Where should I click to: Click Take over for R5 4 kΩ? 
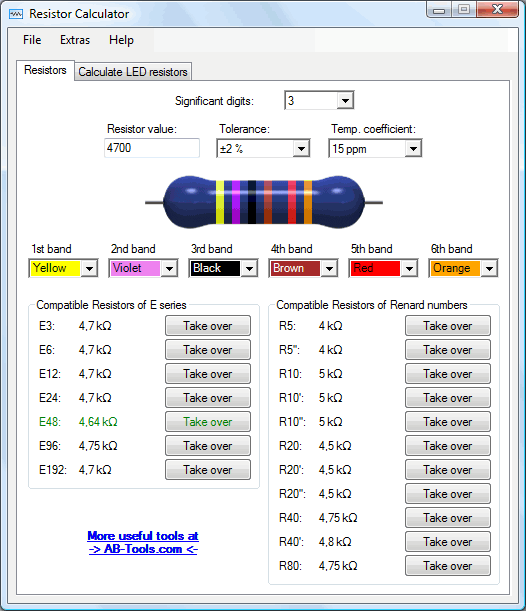(448, 326)
